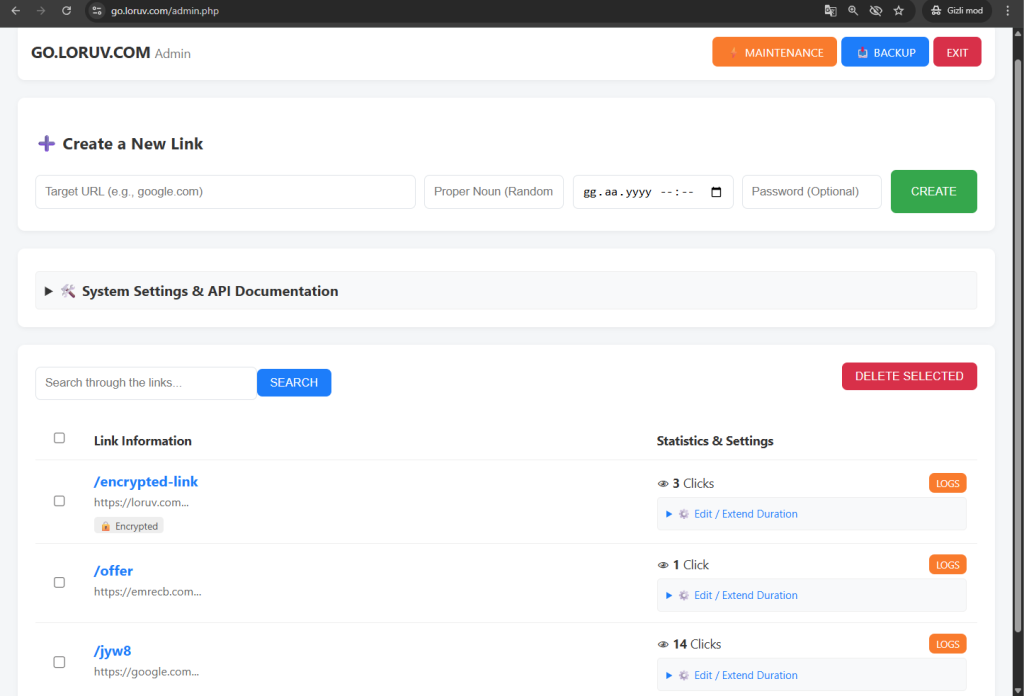
Task: Expand Edit / Extend Duration for /encrypted-link
Action: 745,514
